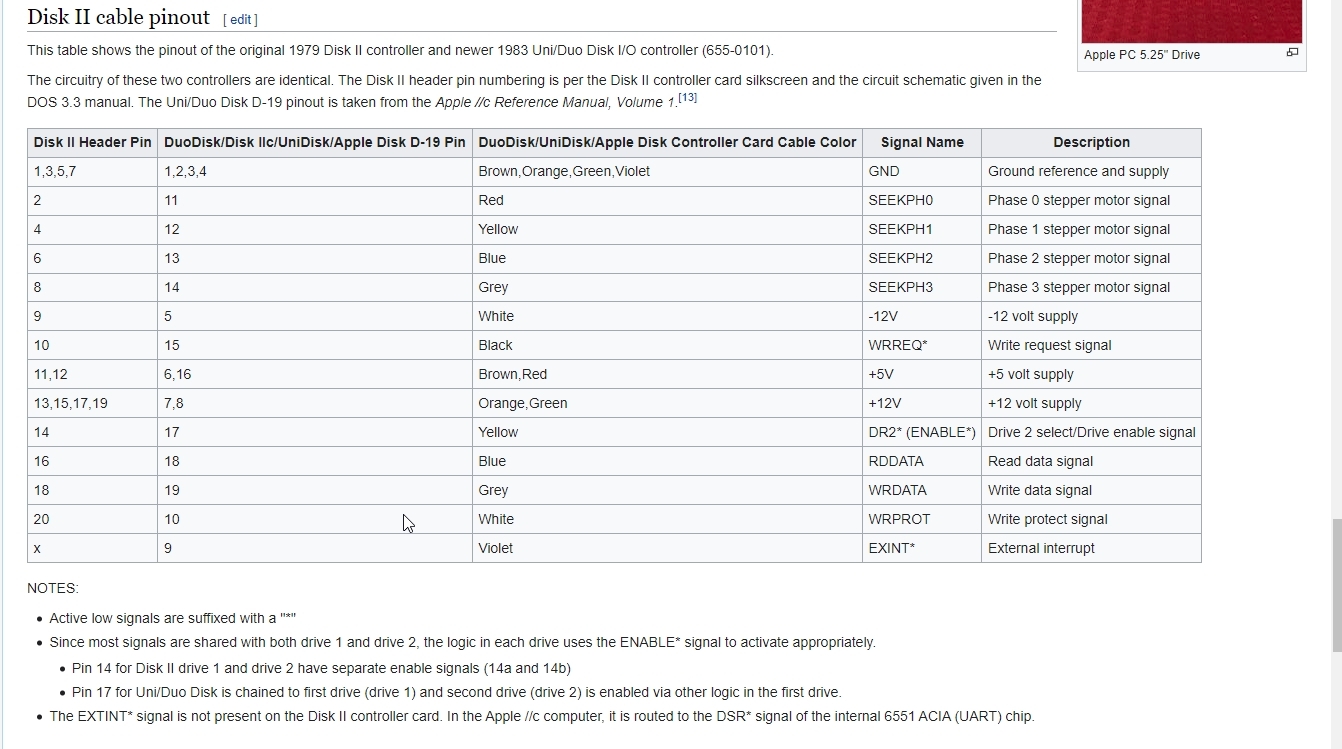Click 'Write protect signal' description

tap(1091, 519)
